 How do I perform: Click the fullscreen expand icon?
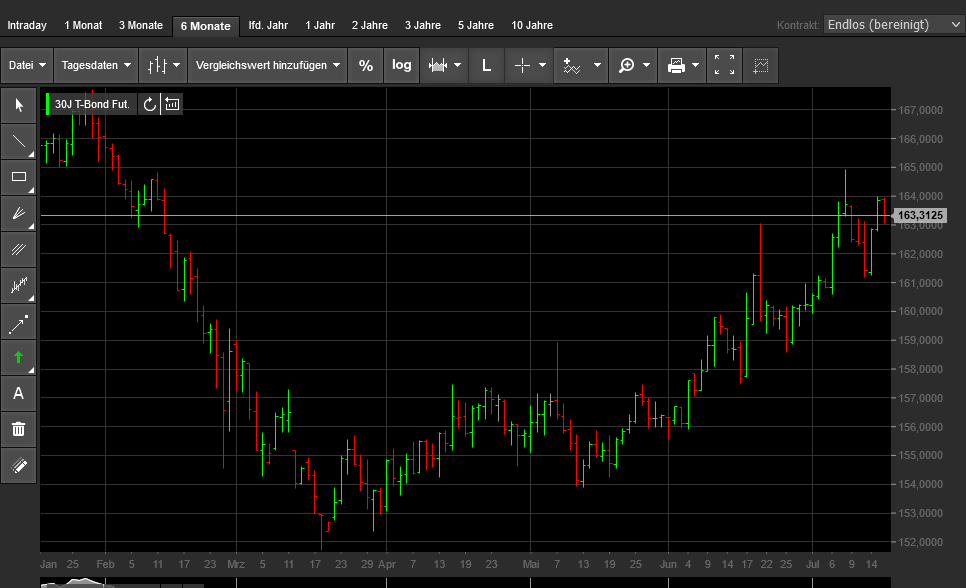pos(725,65)
